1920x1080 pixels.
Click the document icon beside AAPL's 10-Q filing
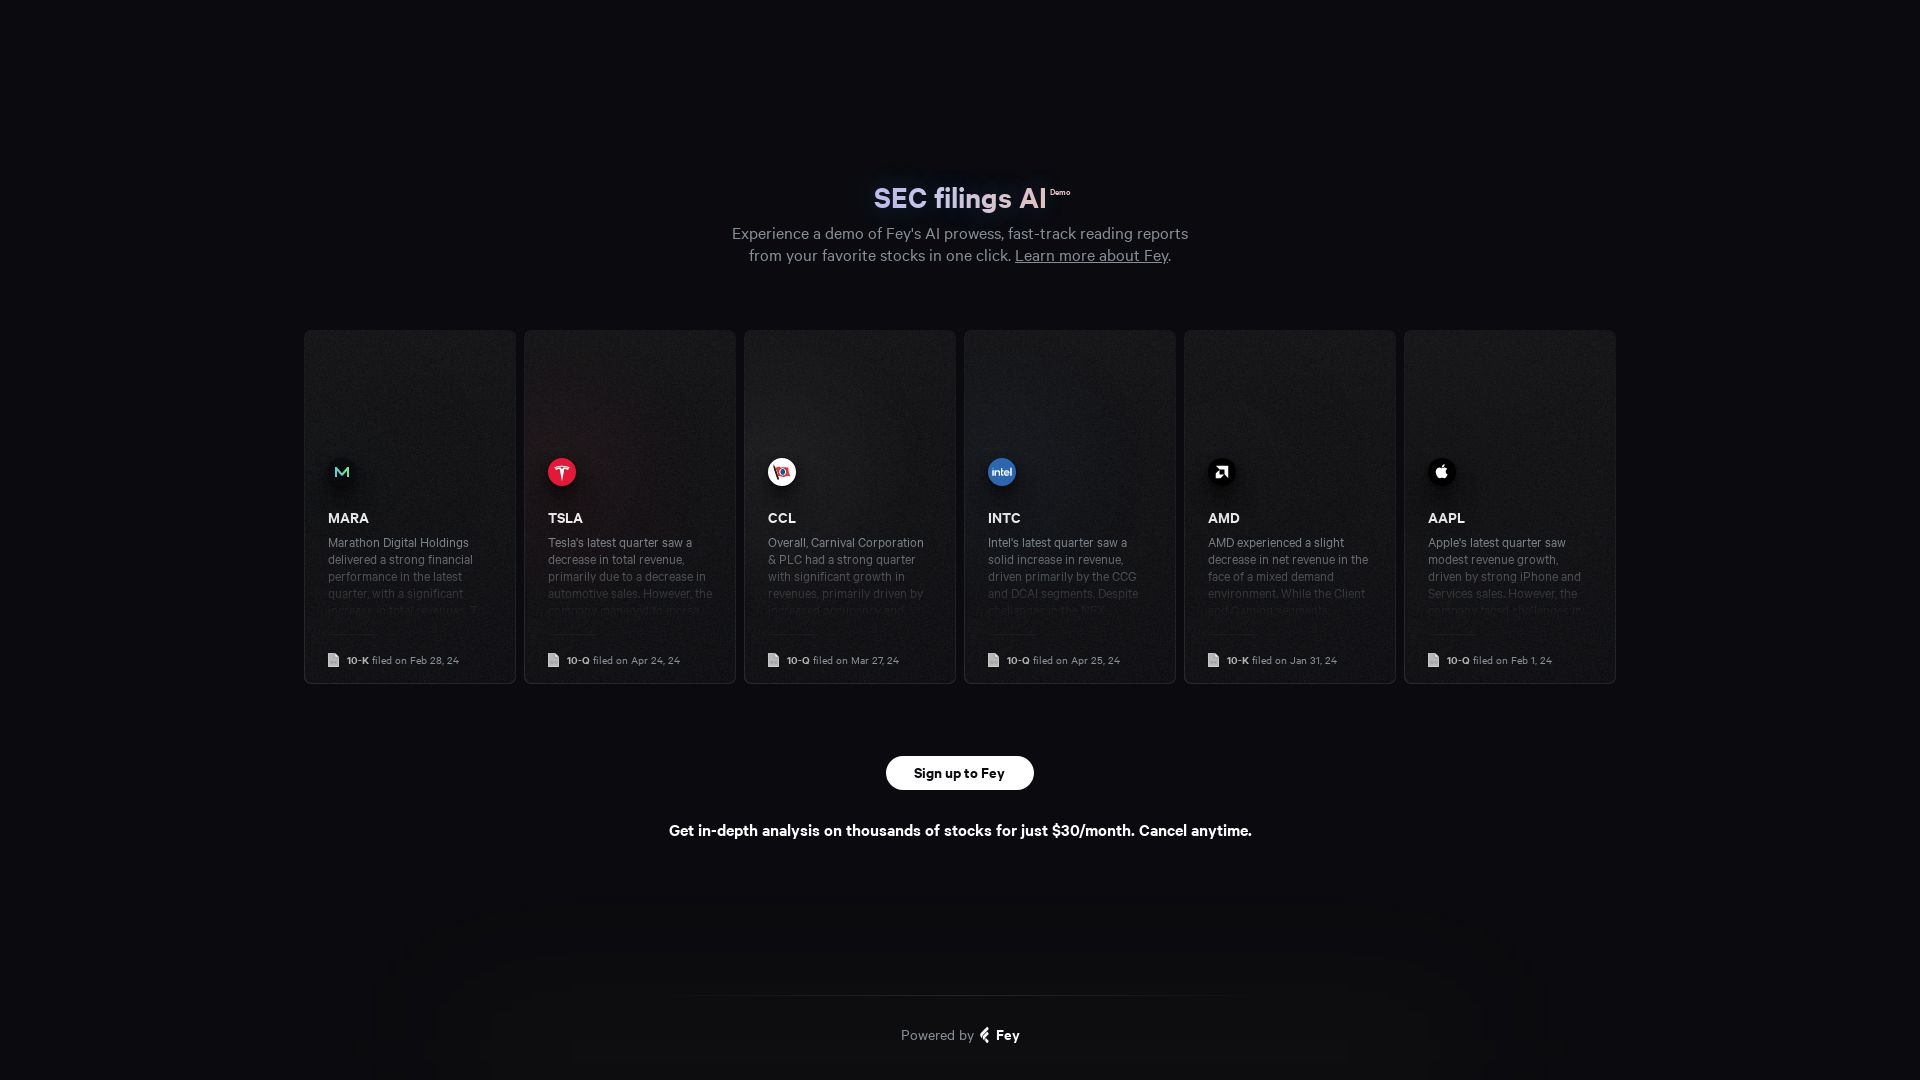[x=1433, y=660]
